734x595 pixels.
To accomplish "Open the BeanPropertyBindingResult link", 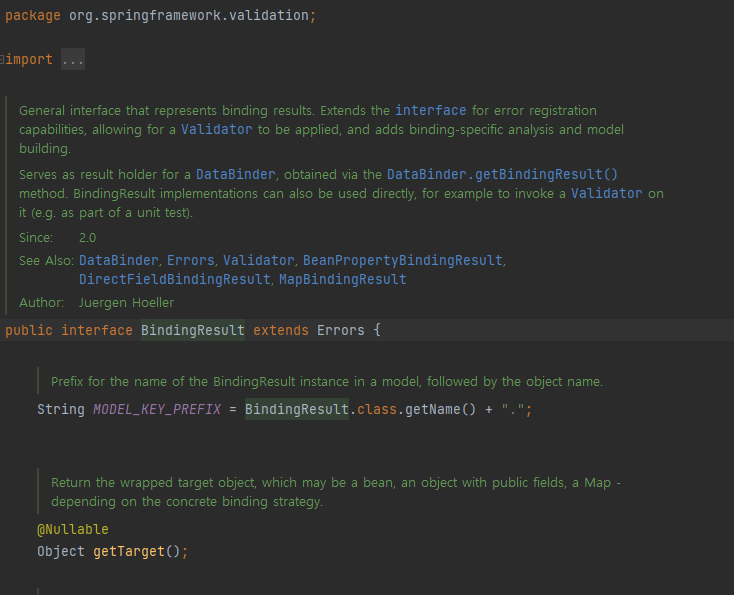I will [403, 260].
